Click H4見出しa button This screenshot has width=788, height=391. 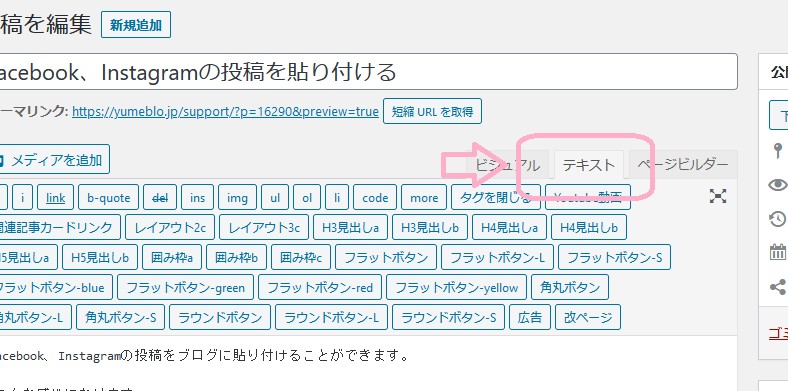coord(509,228)
